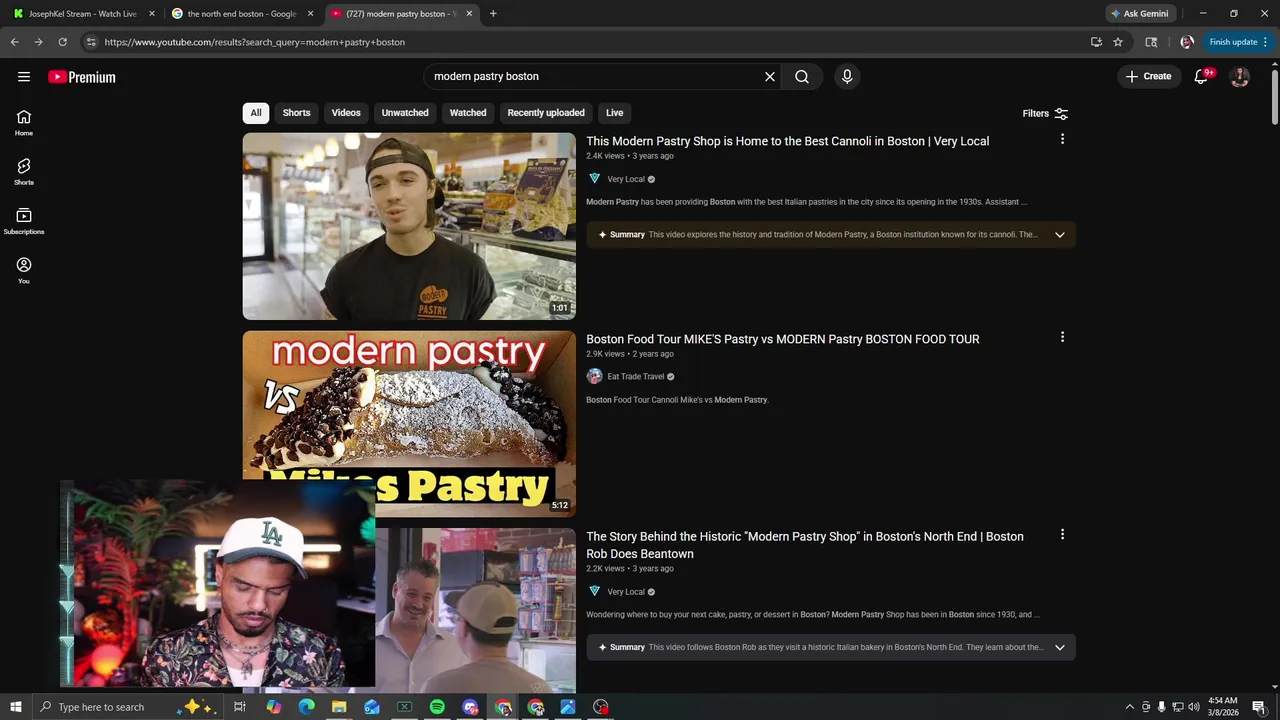Open the You section in the sidebar
Screen dimensions: 1280x720
pos(24,270)
